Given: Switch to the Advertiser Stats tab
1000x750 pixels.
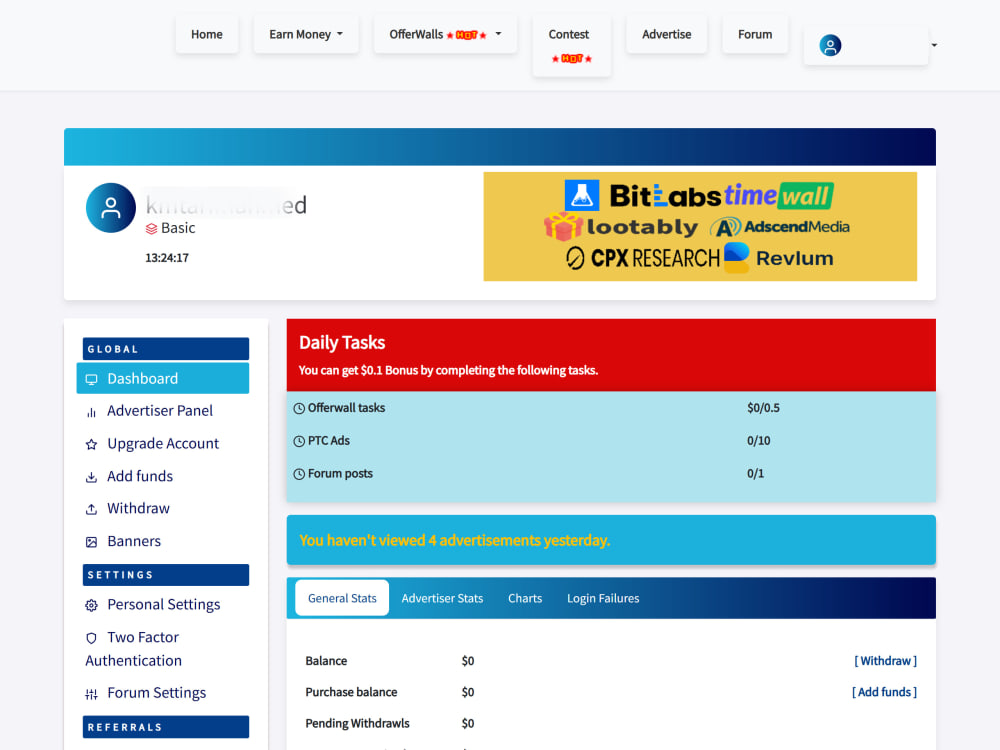Looking at the screenshot, I should click(x=442, y=598).
